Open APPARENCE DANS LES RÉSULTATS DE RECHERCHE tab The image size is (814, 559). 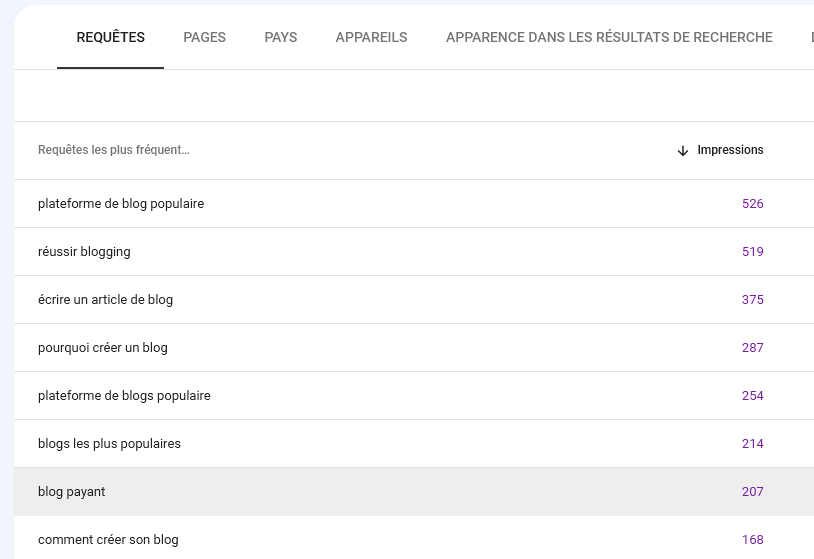click(x=609, y=37)
